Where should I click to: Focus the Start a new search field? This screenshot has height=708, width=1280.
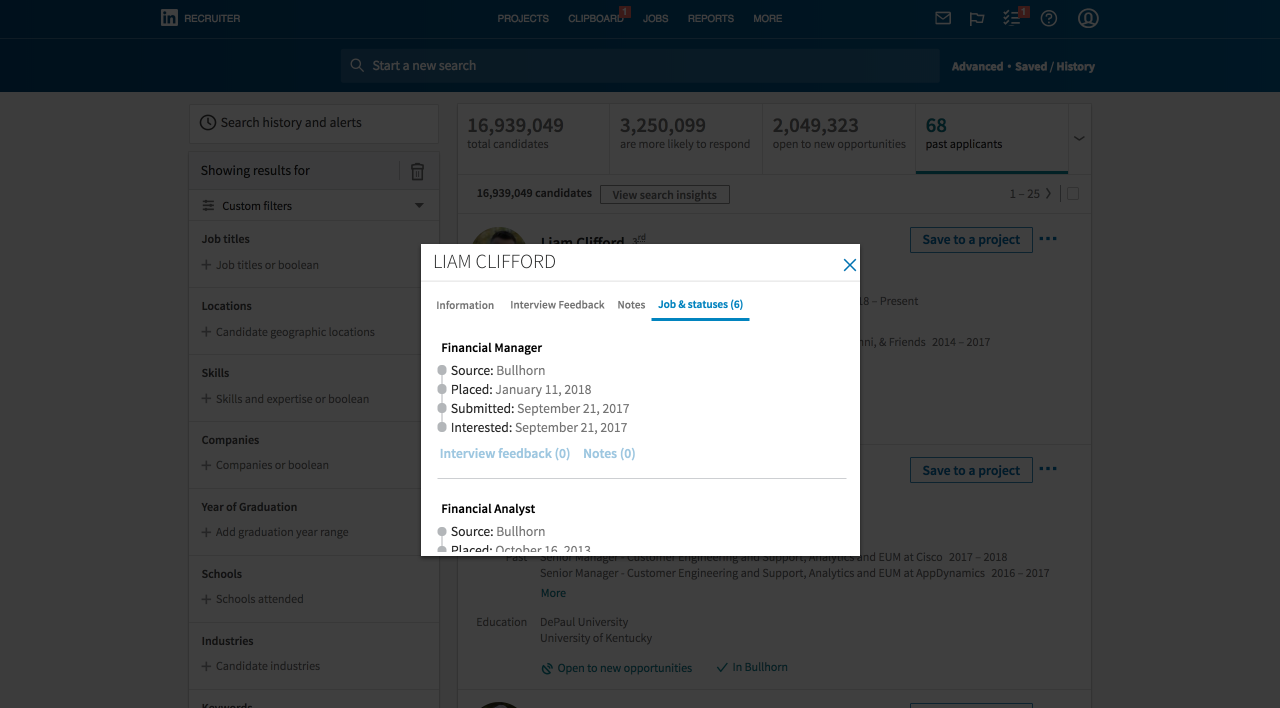[x=640, y=66]
